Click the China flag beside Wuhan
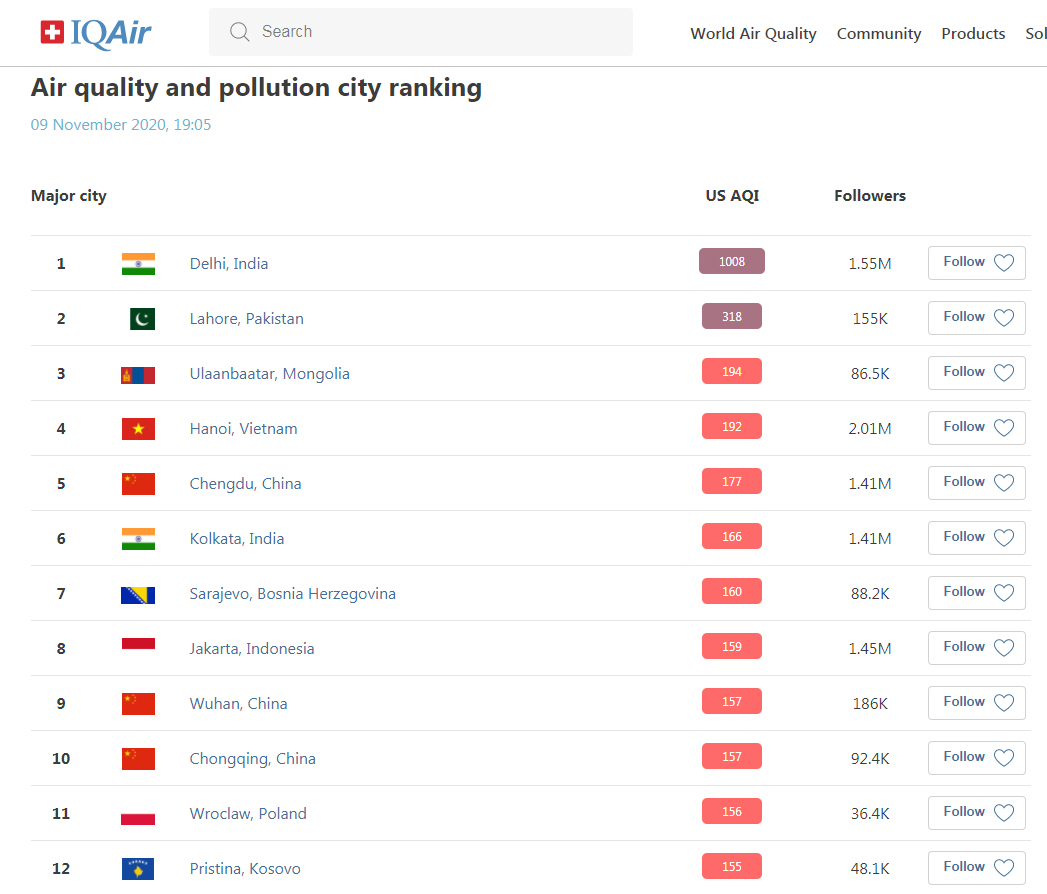Image resolution: width=1047 pixels, height=894 pixels. pyautogui.click(x=138, y=704)
